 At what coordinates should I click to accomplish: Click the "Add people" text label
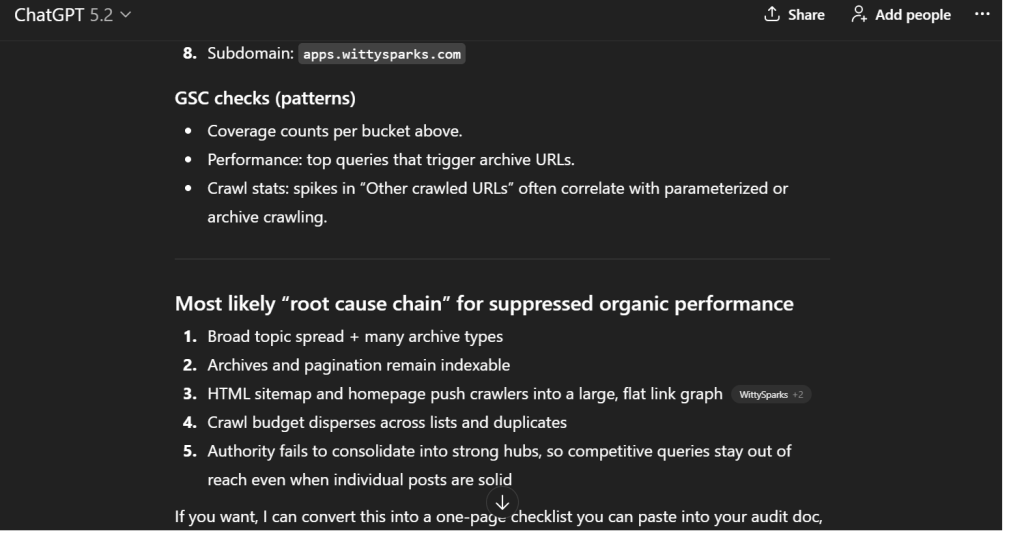point(913,15)
